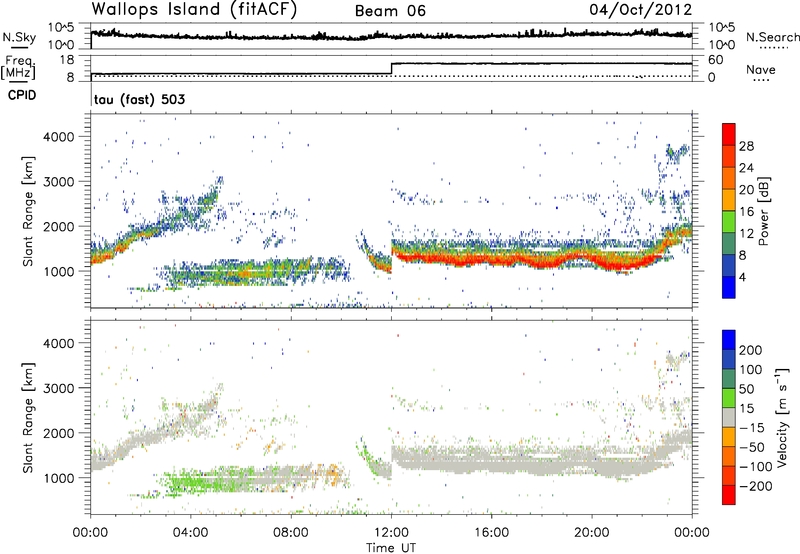
Task: Click the '-100' Velocity colorbar tick label
Action: pos(756,466)
